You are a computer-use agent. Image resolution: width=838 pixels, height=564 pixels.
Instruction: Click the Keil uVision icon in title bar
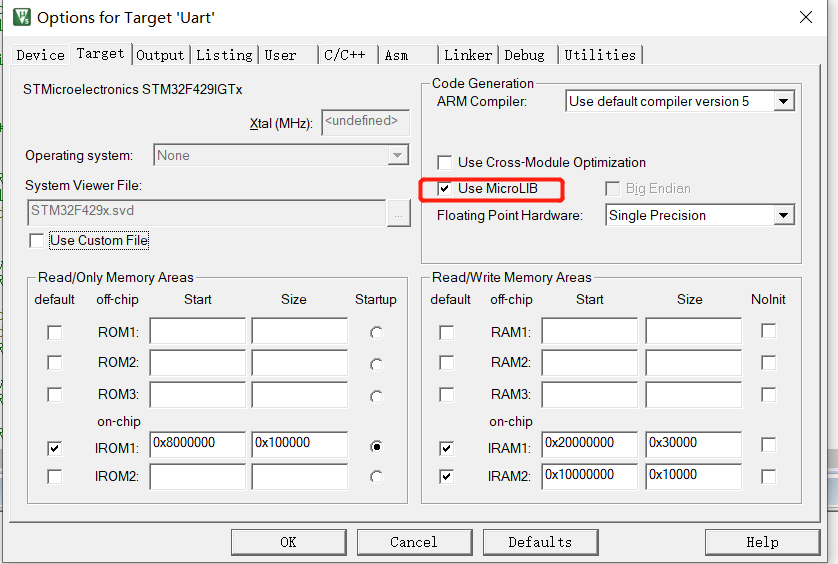pyautogui.click(x=22, y=17)
